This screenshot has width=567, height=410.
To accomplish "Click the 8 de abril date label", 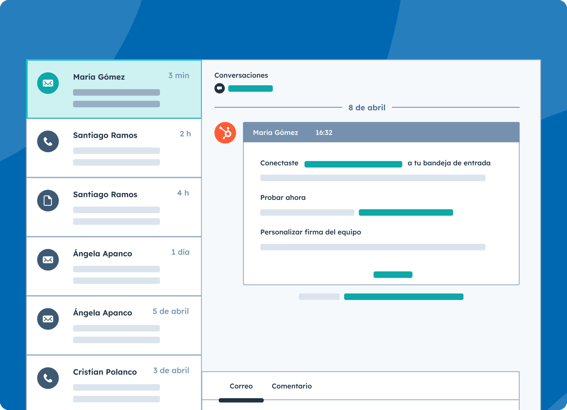I will coord(367,108).
